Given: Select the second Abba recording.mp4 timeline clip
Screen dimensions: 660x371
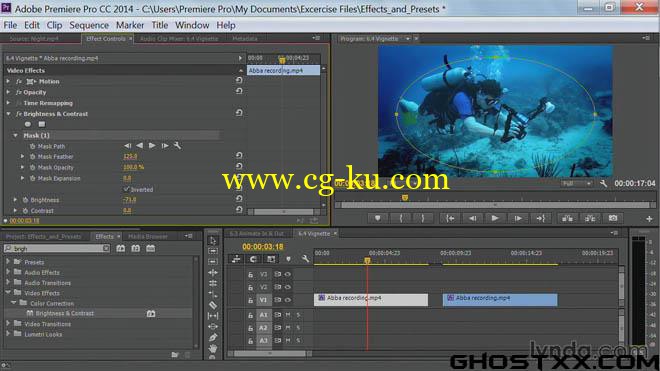Looking at the screenshot, I should click(x=500, y=299).
